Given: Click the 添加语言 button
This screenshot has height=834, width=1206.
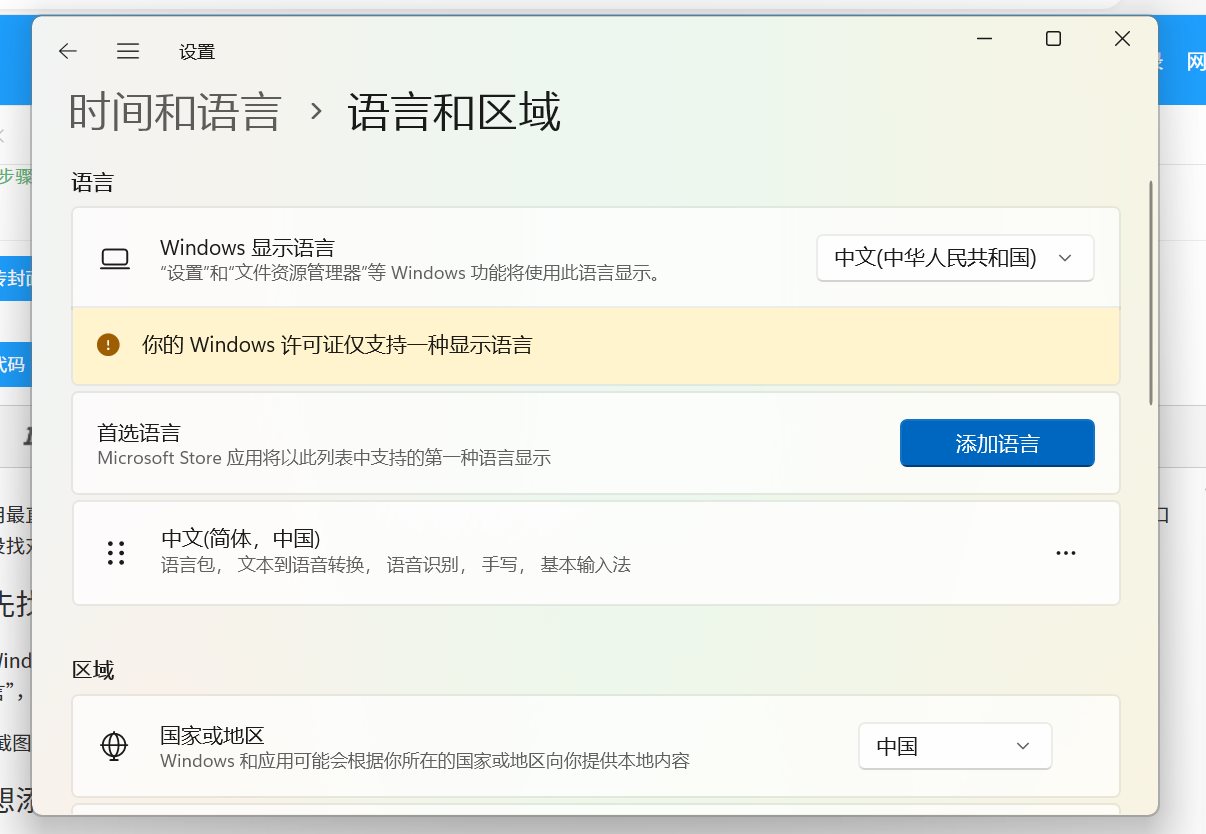Looking at the screenshot, I should [997, 443].
